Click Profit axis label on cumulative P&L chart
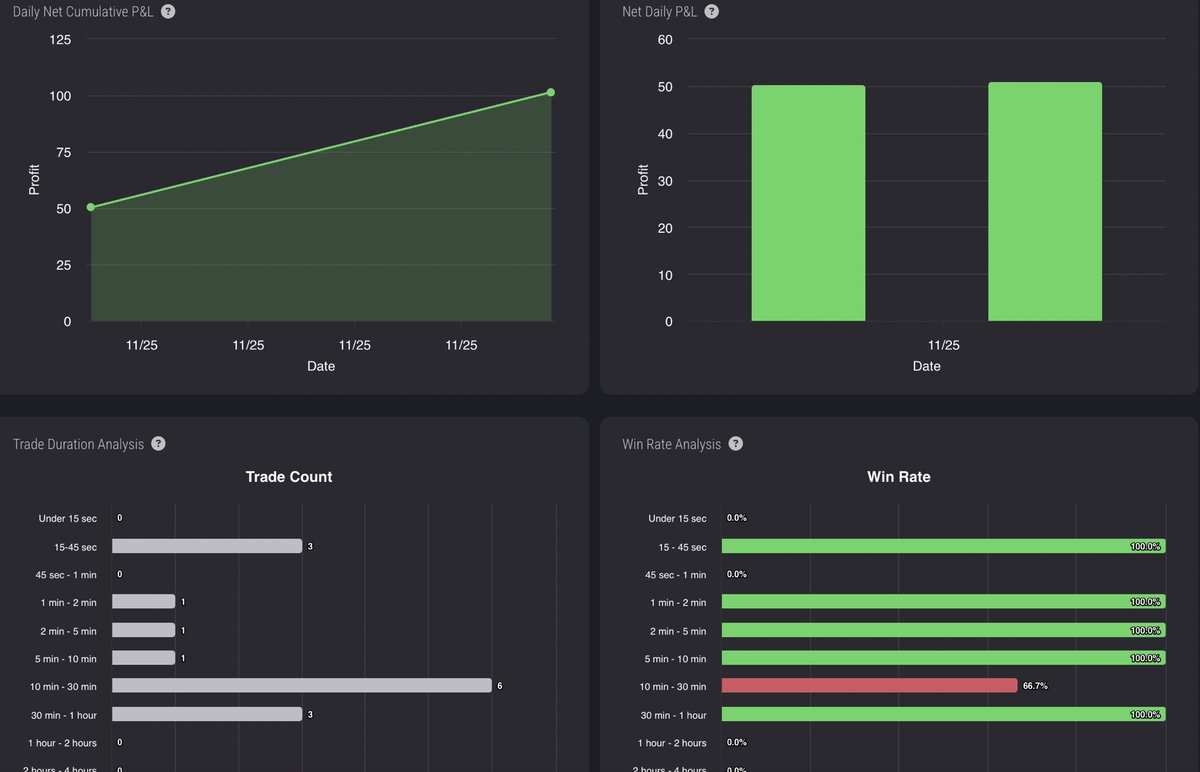 click(x=34, y=180)
